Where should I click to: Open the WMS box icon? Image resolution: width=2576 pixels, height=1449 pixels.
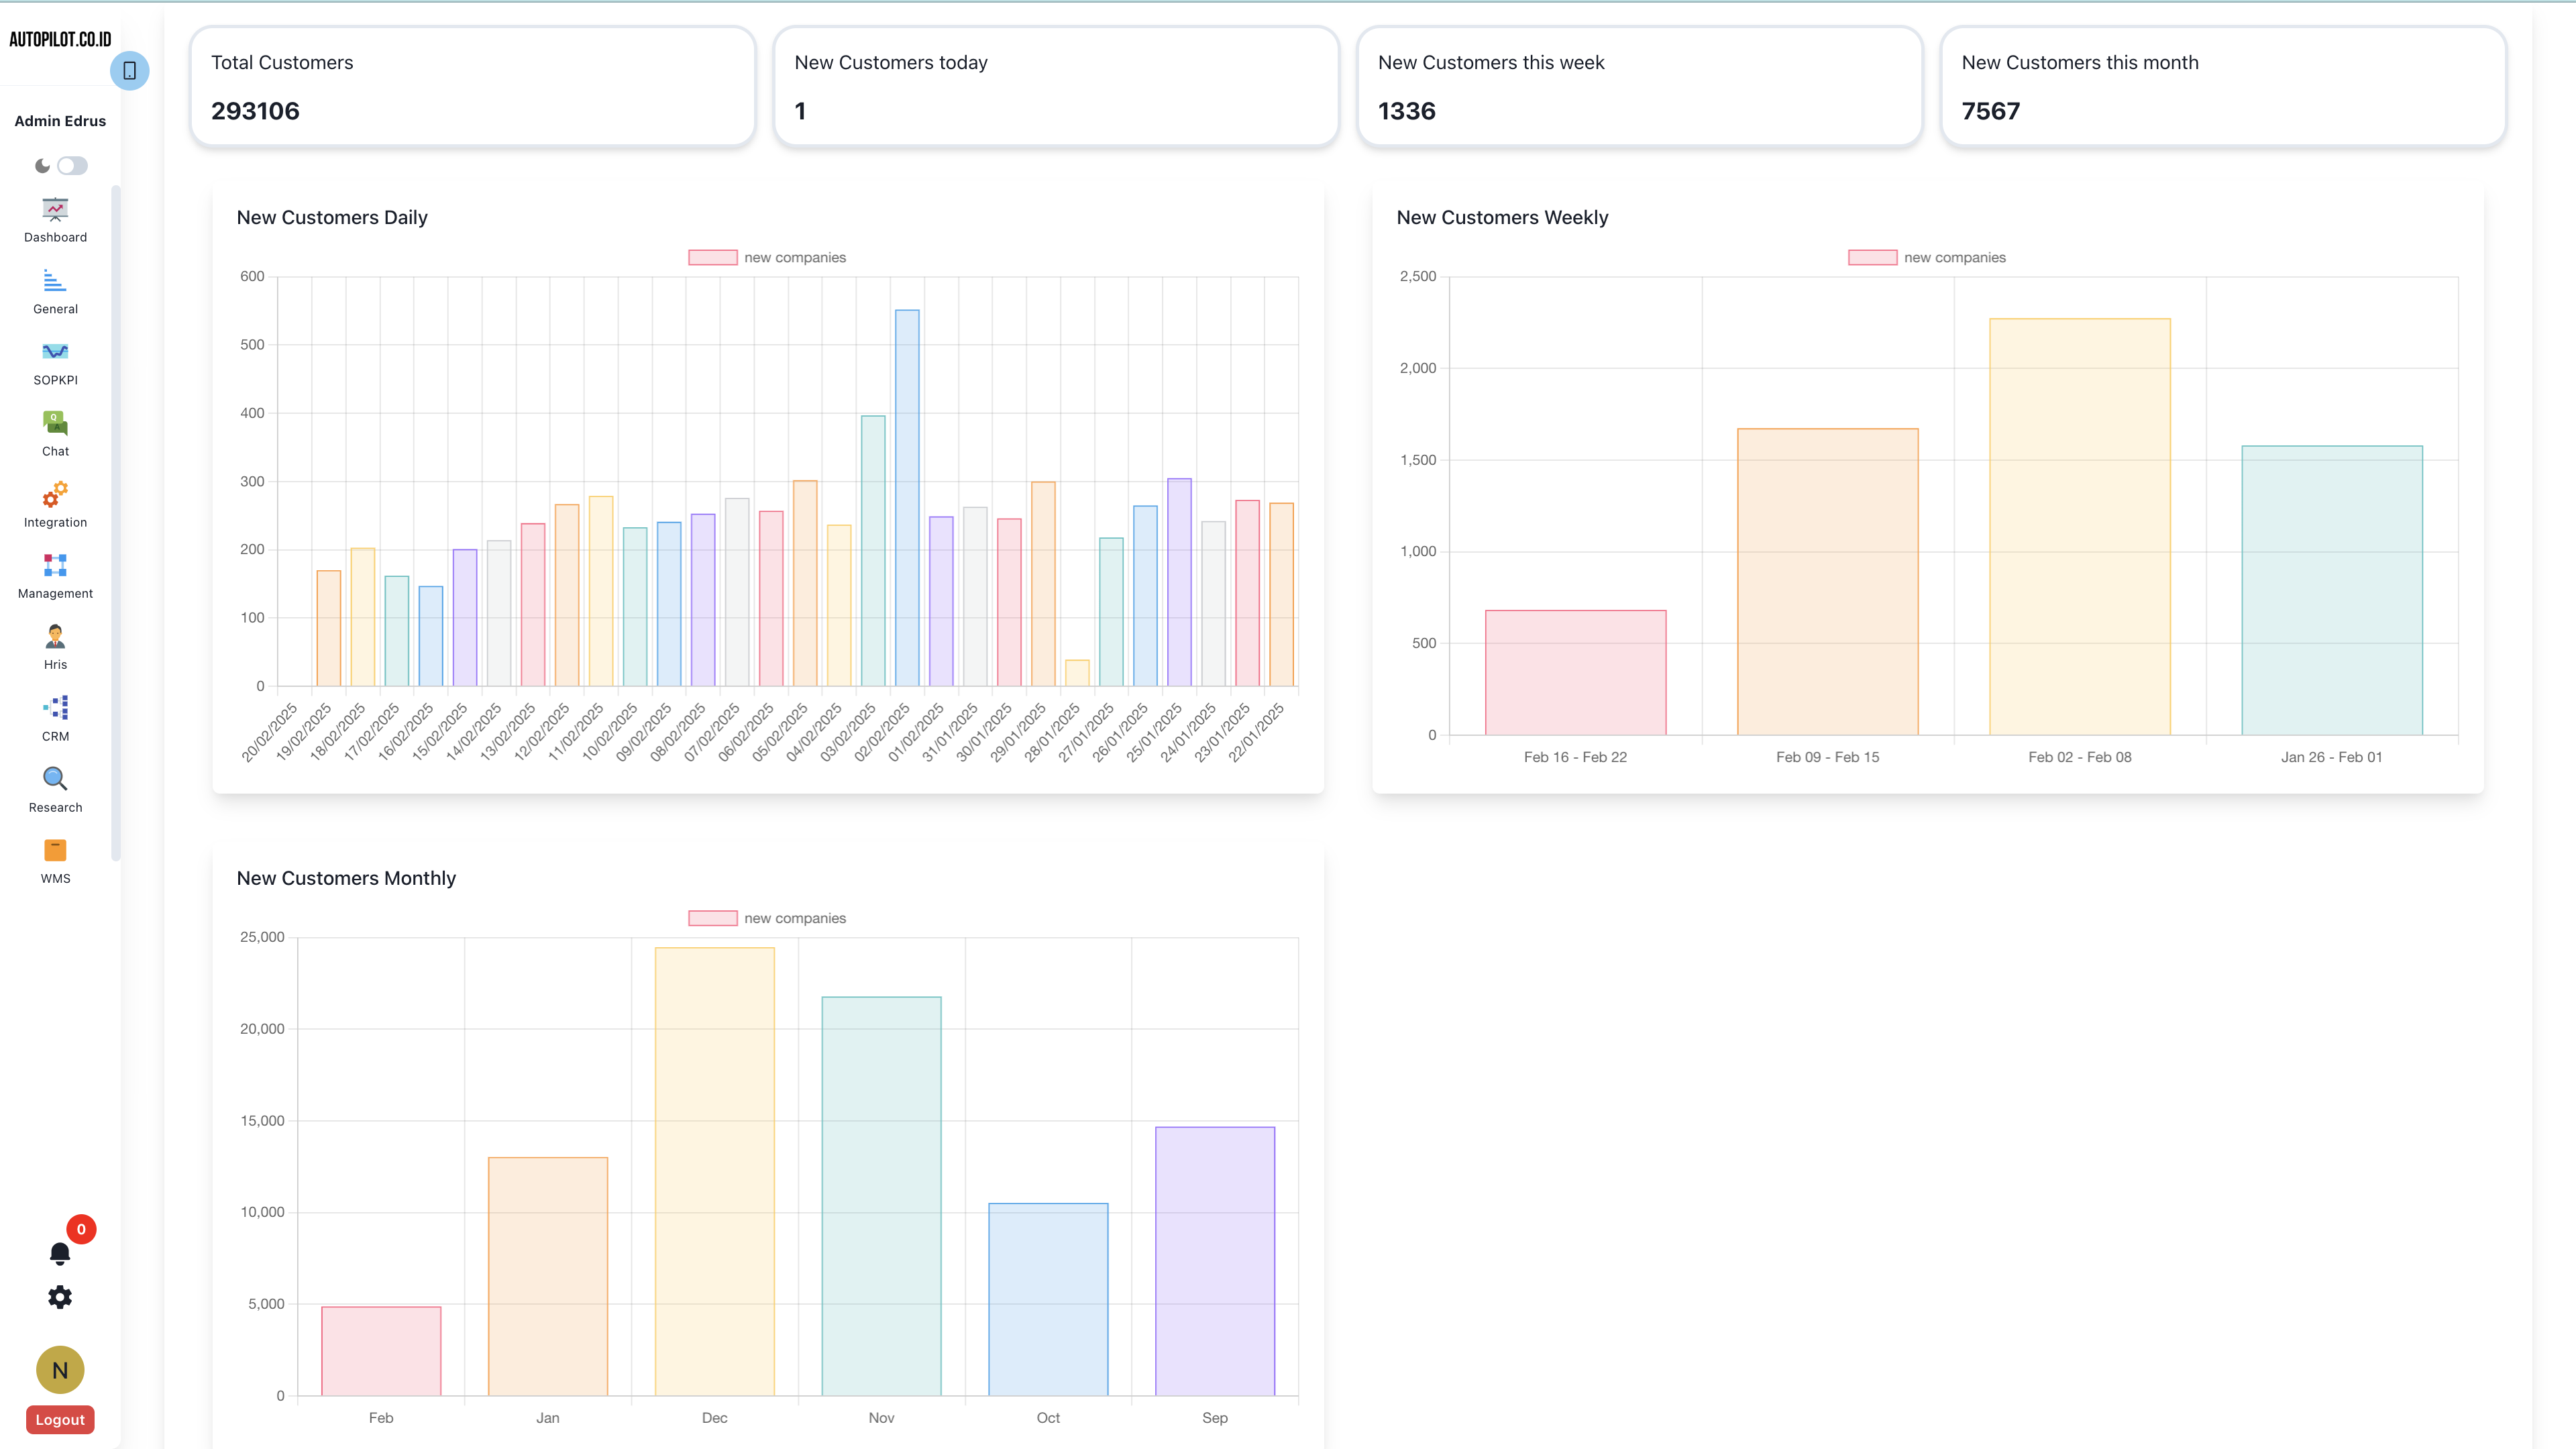[x=55, y=850]
